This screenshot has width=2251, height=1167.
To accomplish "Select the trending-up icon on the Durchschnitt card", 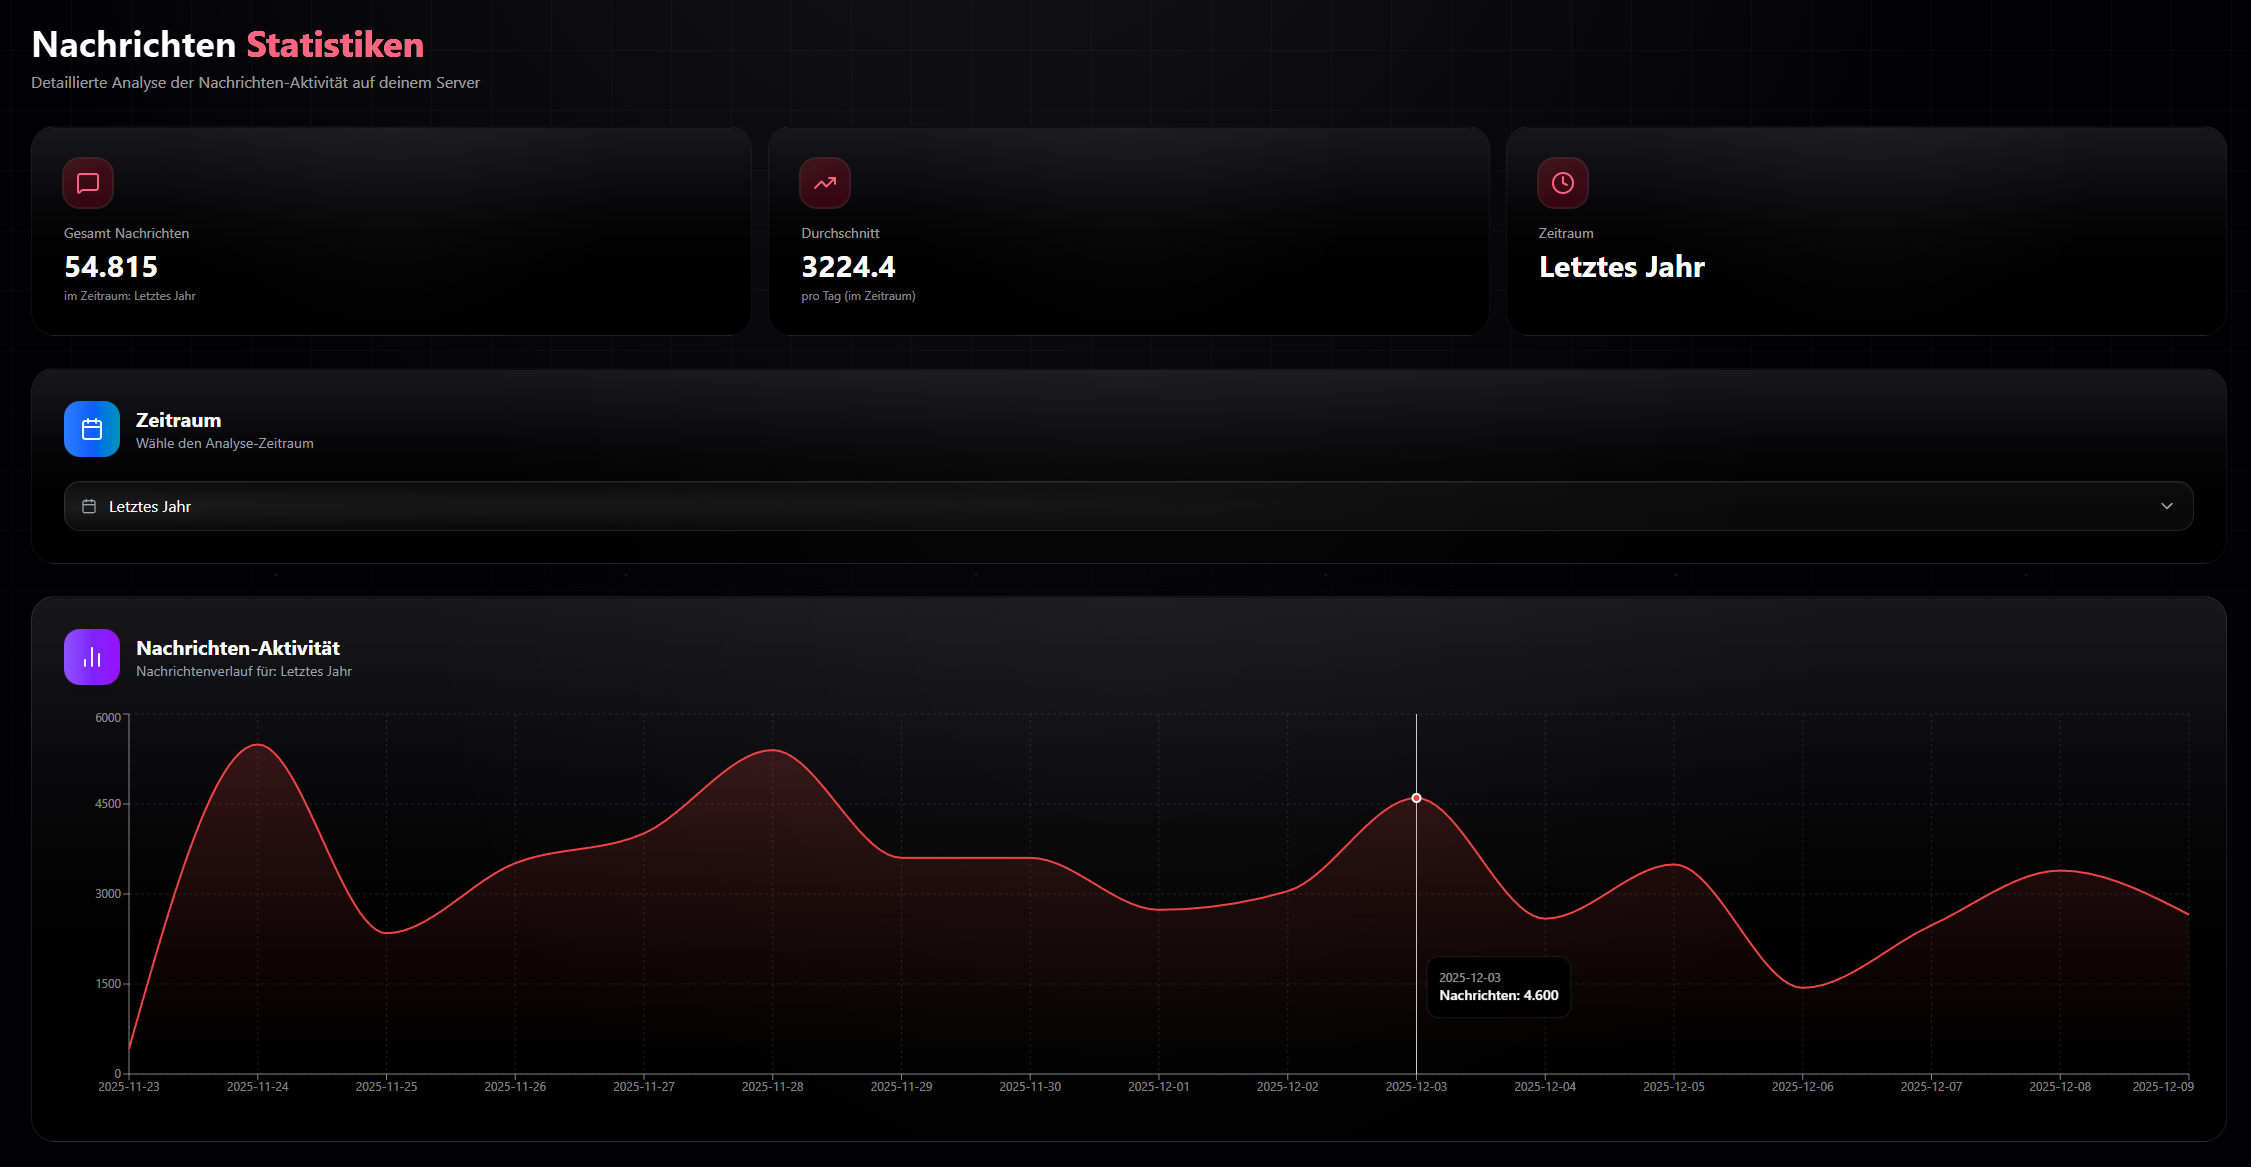I will [x=825, y=183].
